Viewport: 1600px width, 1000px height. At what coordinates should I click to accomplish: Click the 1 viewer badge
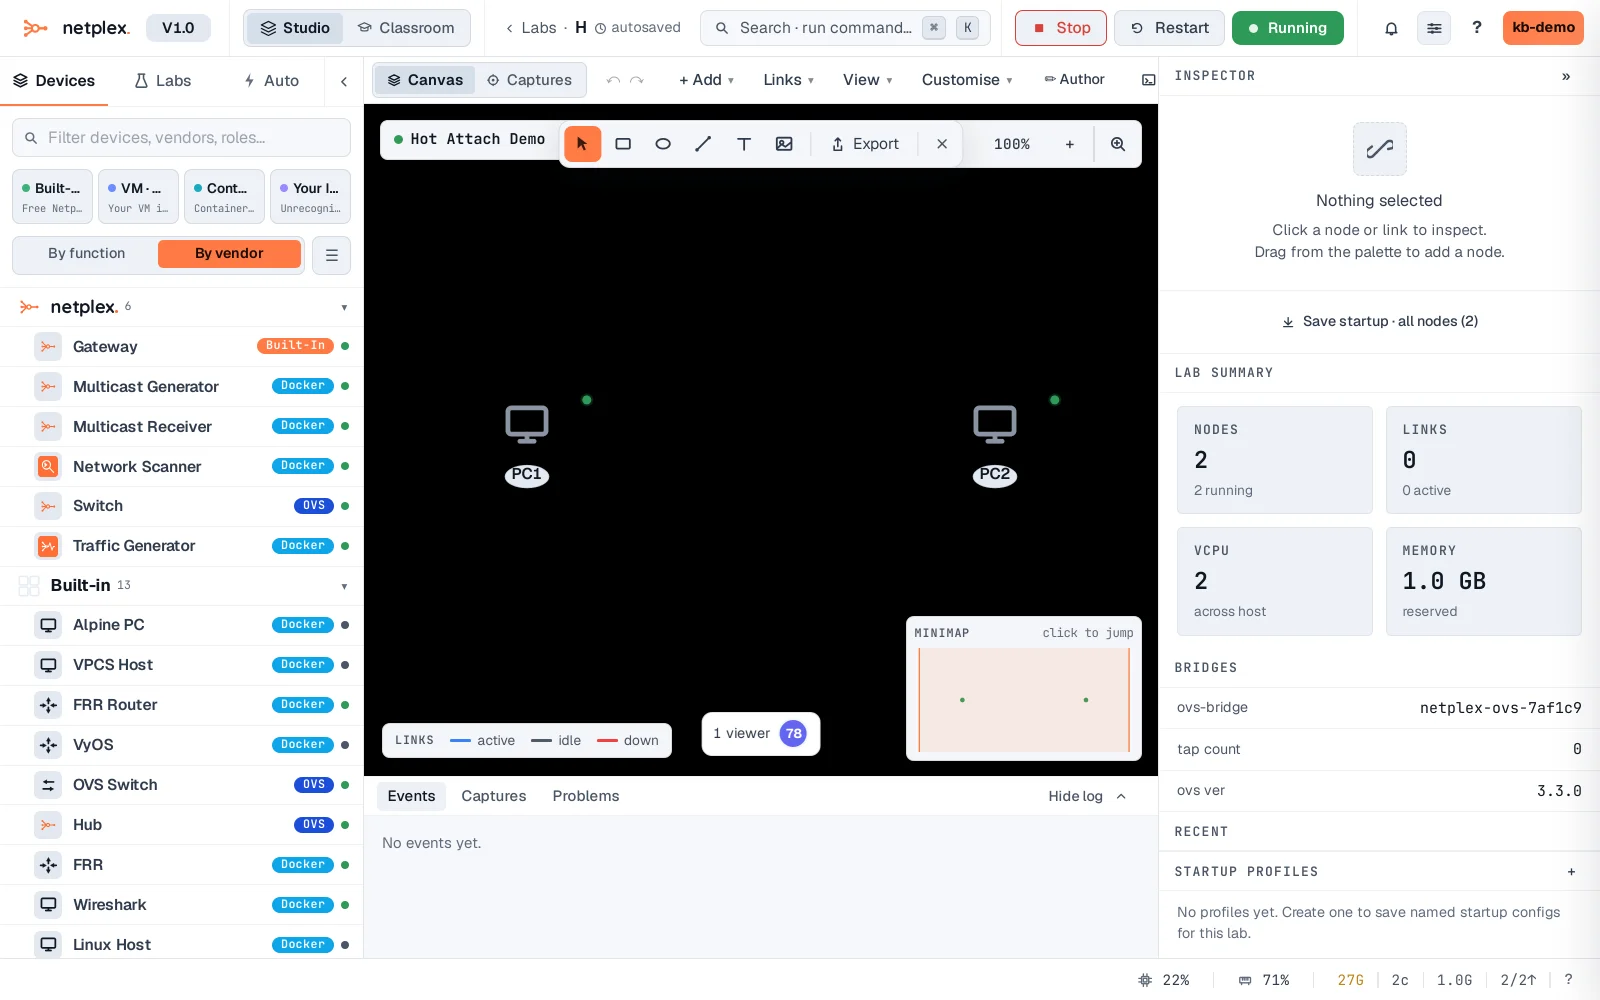coord(761,734)
